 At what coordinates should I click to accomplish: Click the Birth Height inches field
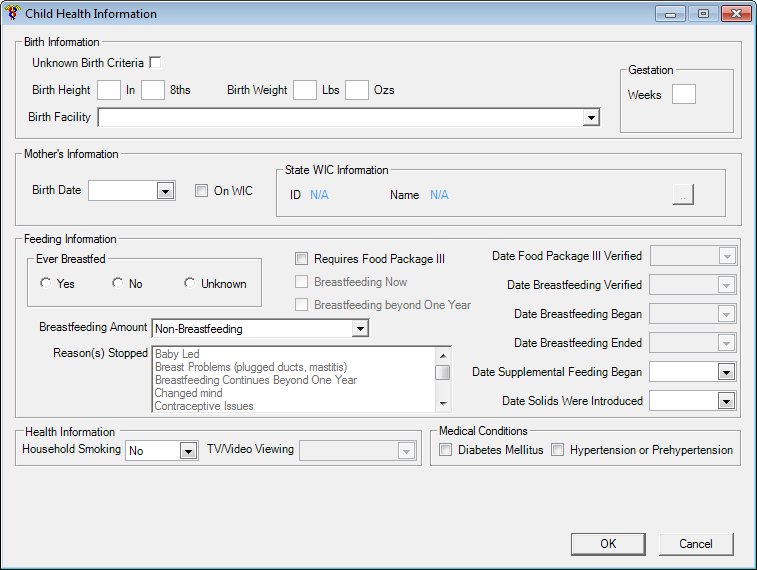pyautogui.click(x=109, y=90)
